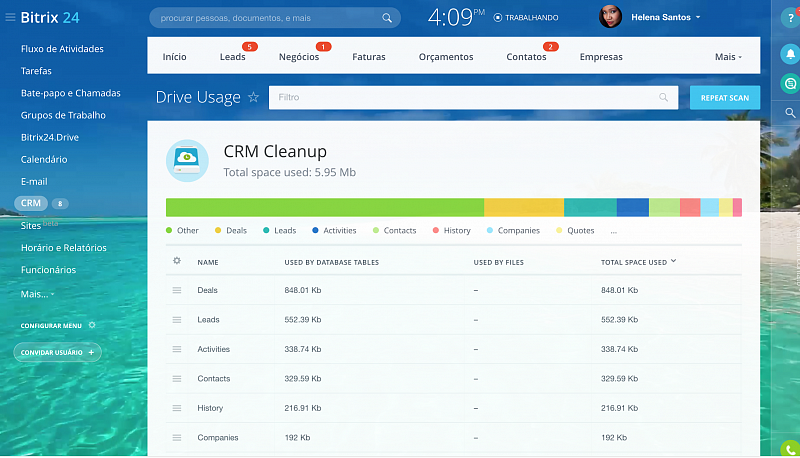Viewport: 800px width, 458px height.
Task: Click the right sidebar search icon
Action: 790,113
